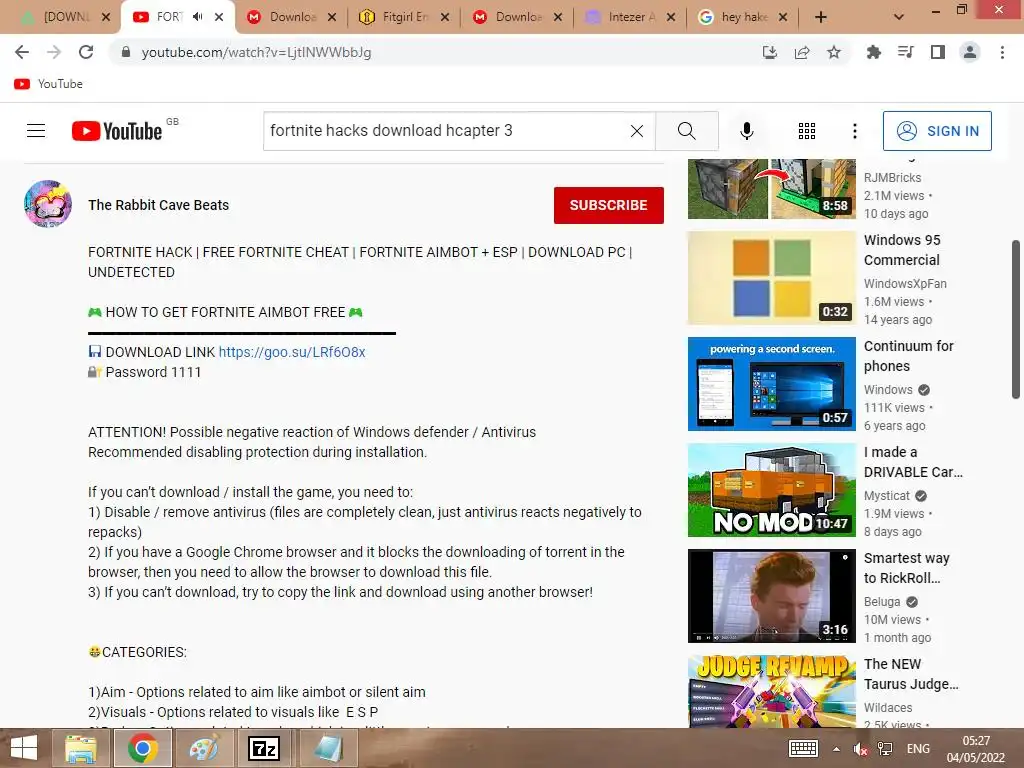Screen dimensions: 1024x768
Task: Click the address bar URL
Action: tap(256, 52)
